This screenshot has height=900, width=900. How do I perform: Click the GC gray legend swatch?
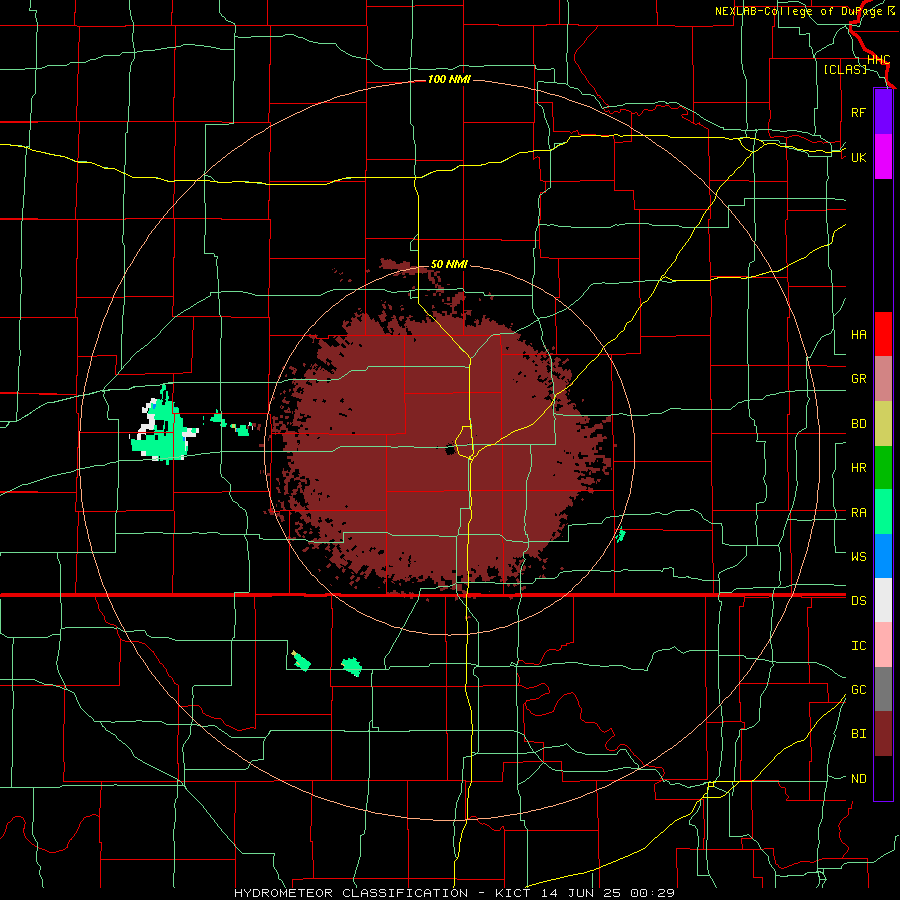tap(883, 689)
